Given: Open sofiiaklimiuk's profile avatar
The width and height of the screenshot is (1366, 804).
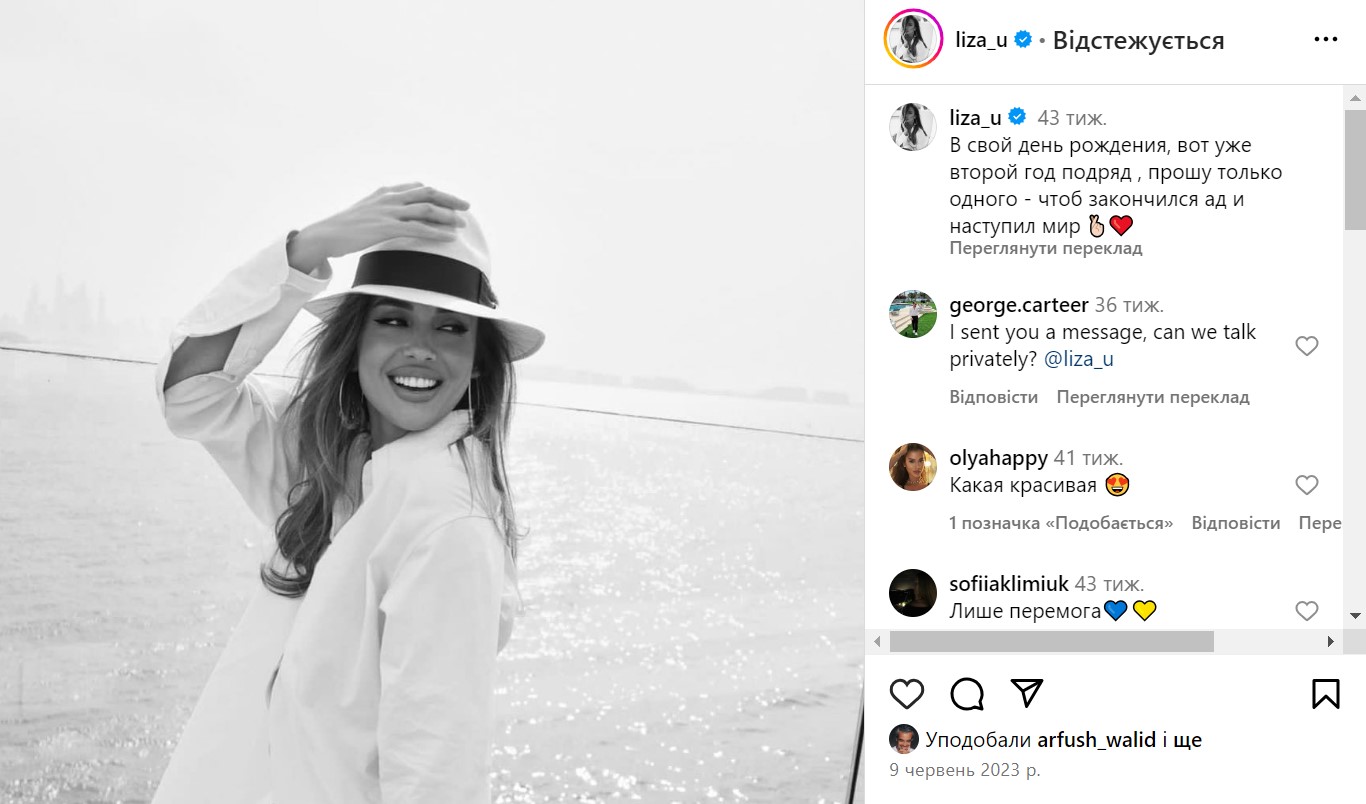Looking at the screenshot, I should pos(913,592).
